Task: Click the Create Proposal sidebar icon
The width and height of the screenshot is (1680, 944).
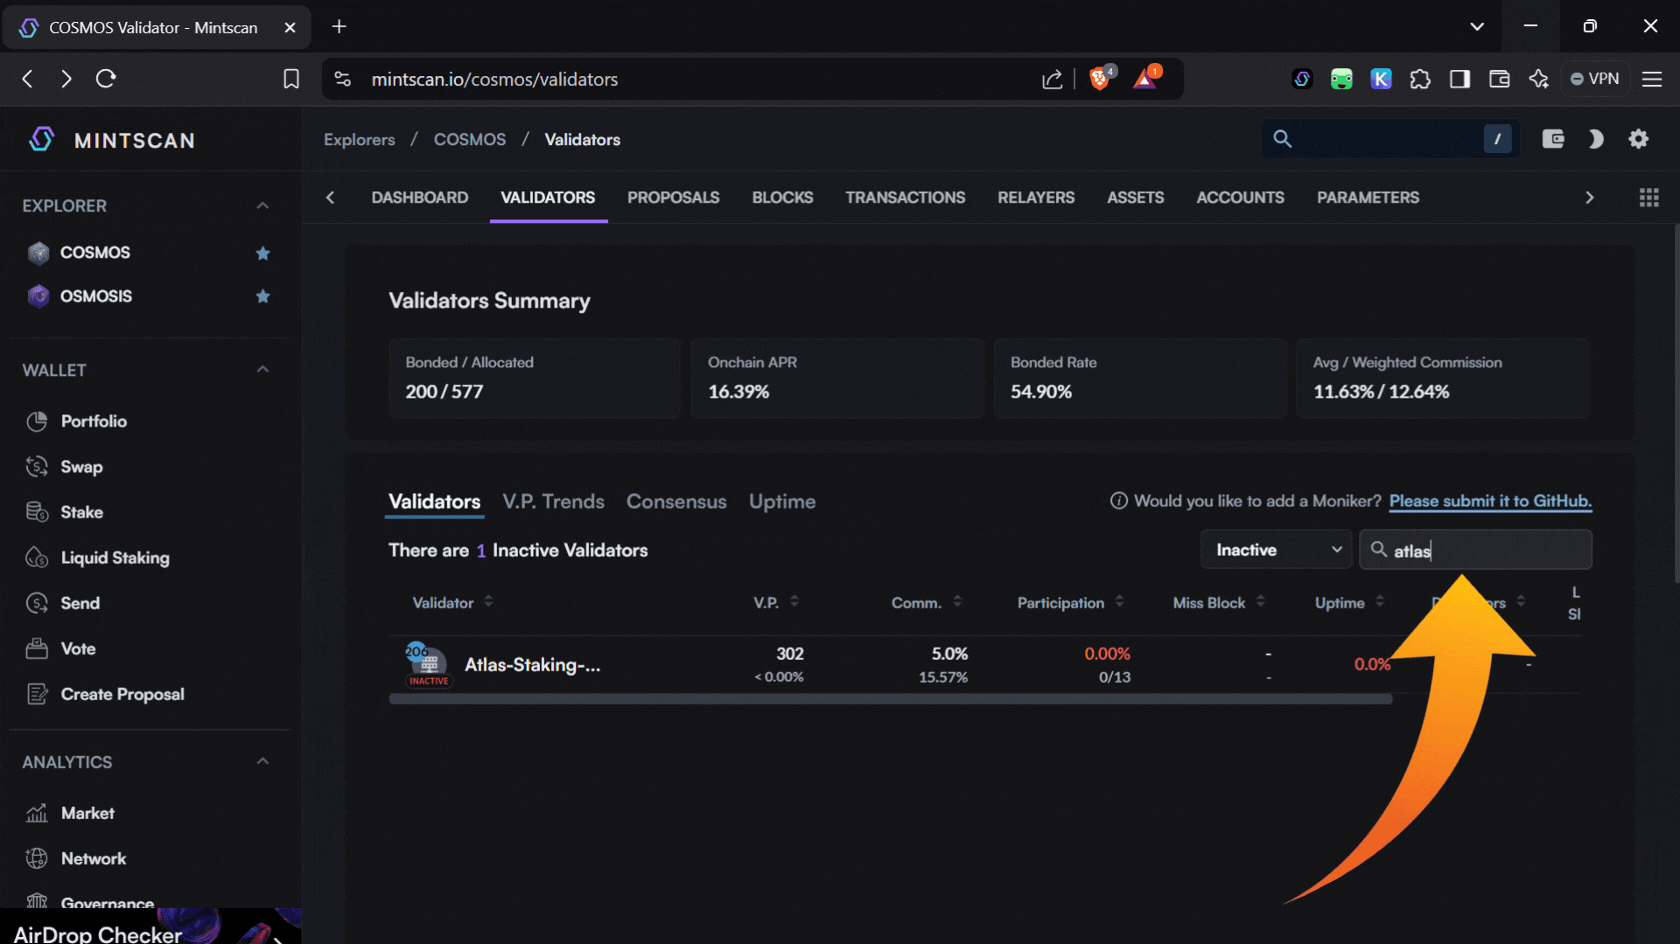Action: pyautogui.click(x=37, y=694)
